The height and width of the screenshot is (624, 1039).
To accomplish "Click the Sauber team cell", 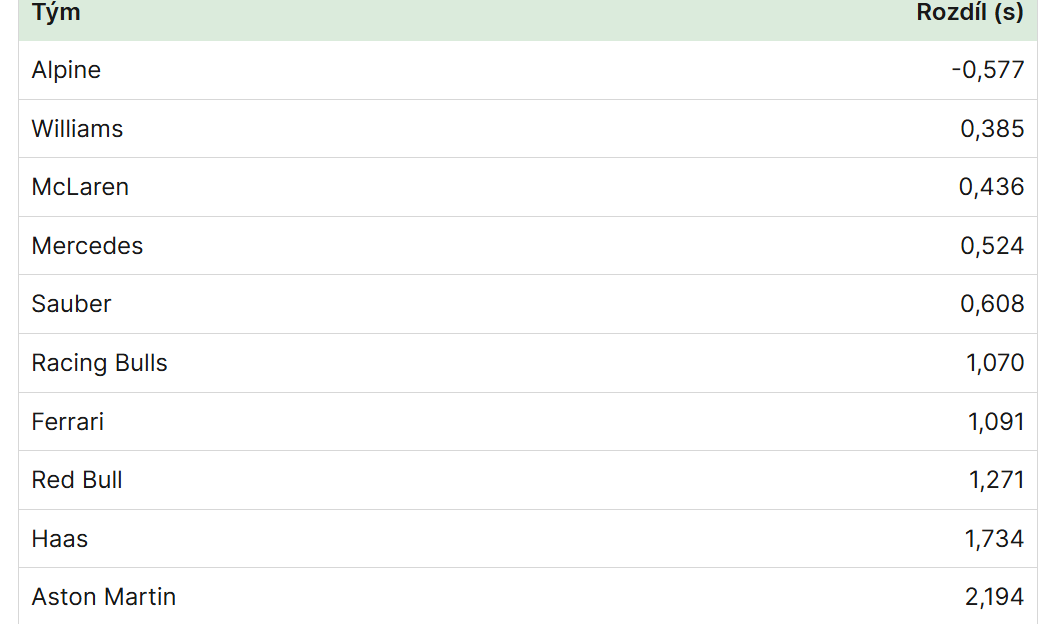I will (72, 304).
